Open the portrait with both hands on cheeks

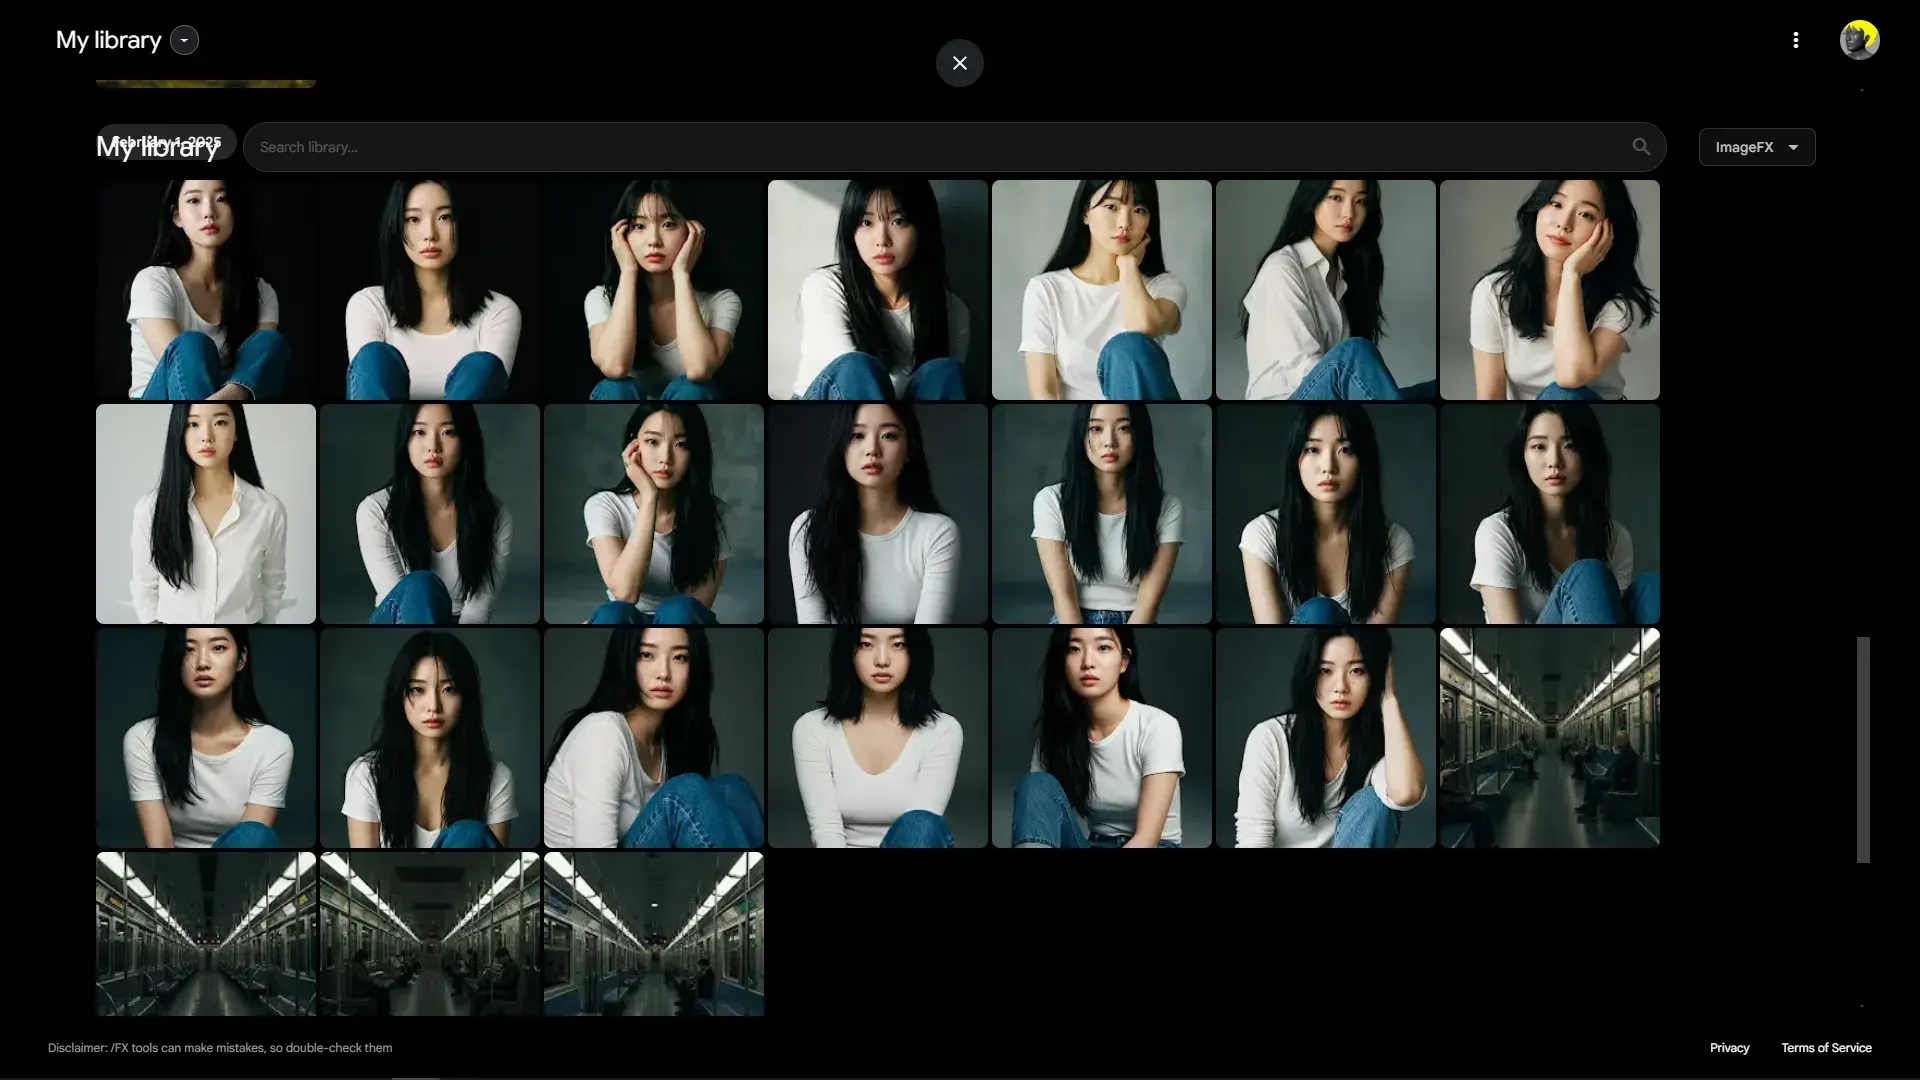pyautogui.click(x=654, y=290)
